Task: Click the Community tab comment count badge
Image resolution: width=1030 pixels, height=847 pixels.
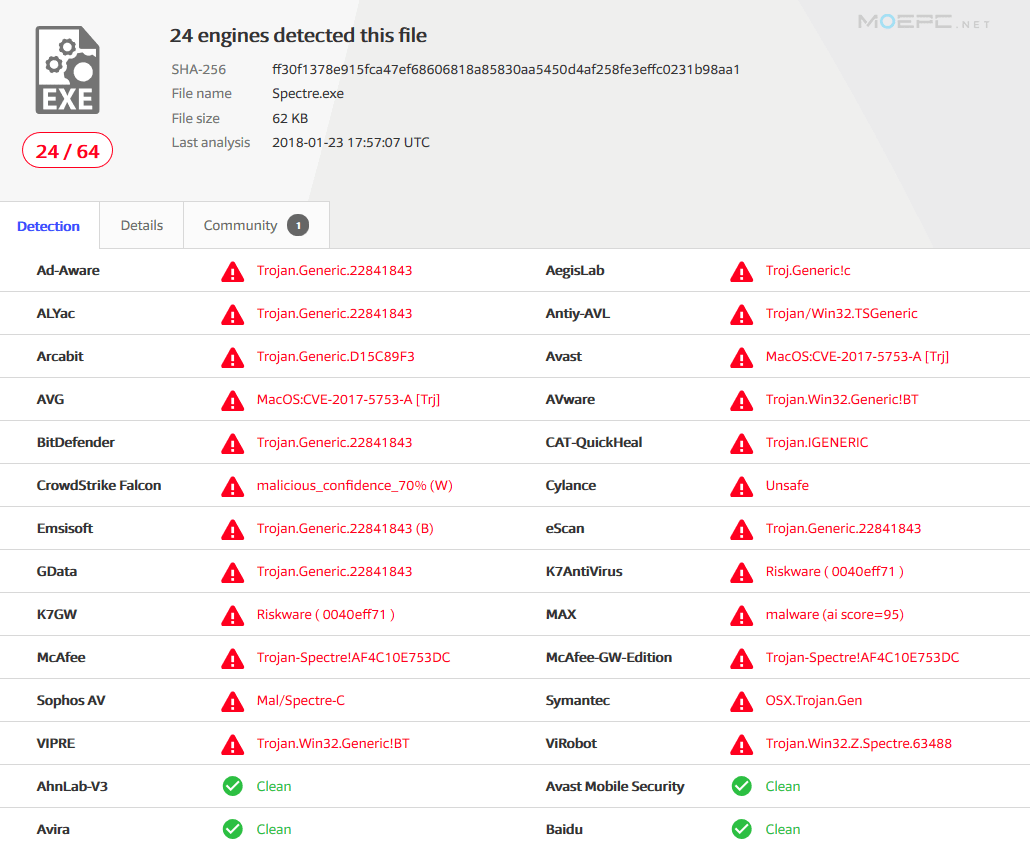Action: (x=298, y=225)
